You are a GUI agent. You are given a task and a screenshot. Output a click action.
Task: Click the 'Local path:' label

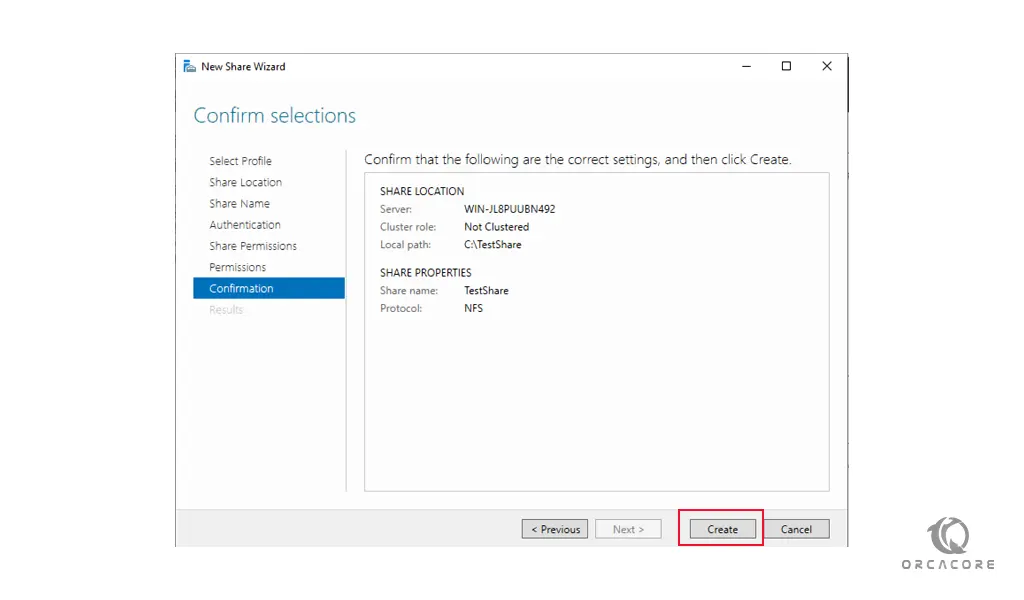tap(406, 244)
